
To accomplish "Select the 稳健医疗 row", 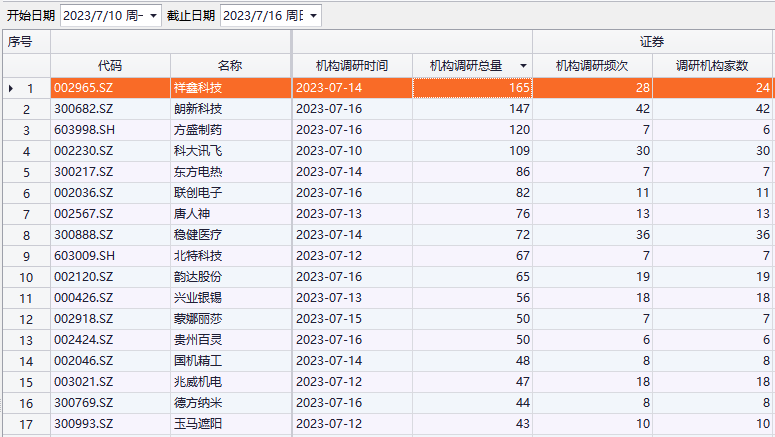I will (x=198, y=235).
